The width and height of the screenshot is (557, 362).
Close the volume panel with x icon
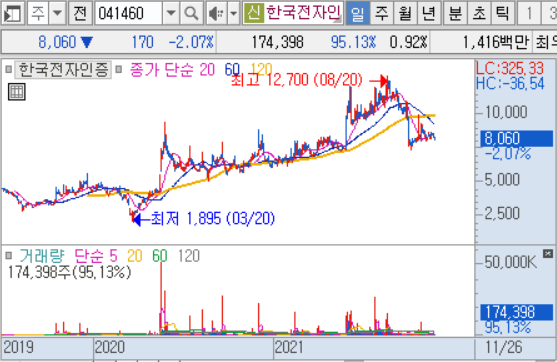coord(548,254)
